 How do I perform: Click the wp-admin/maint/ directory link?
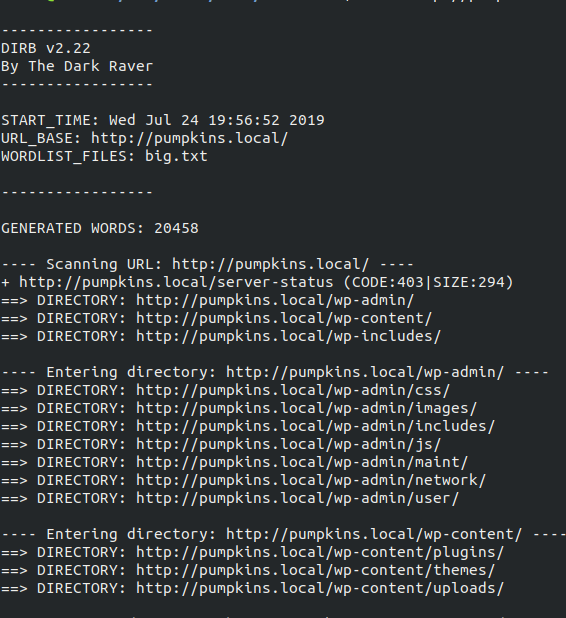[x=302, y=462]
